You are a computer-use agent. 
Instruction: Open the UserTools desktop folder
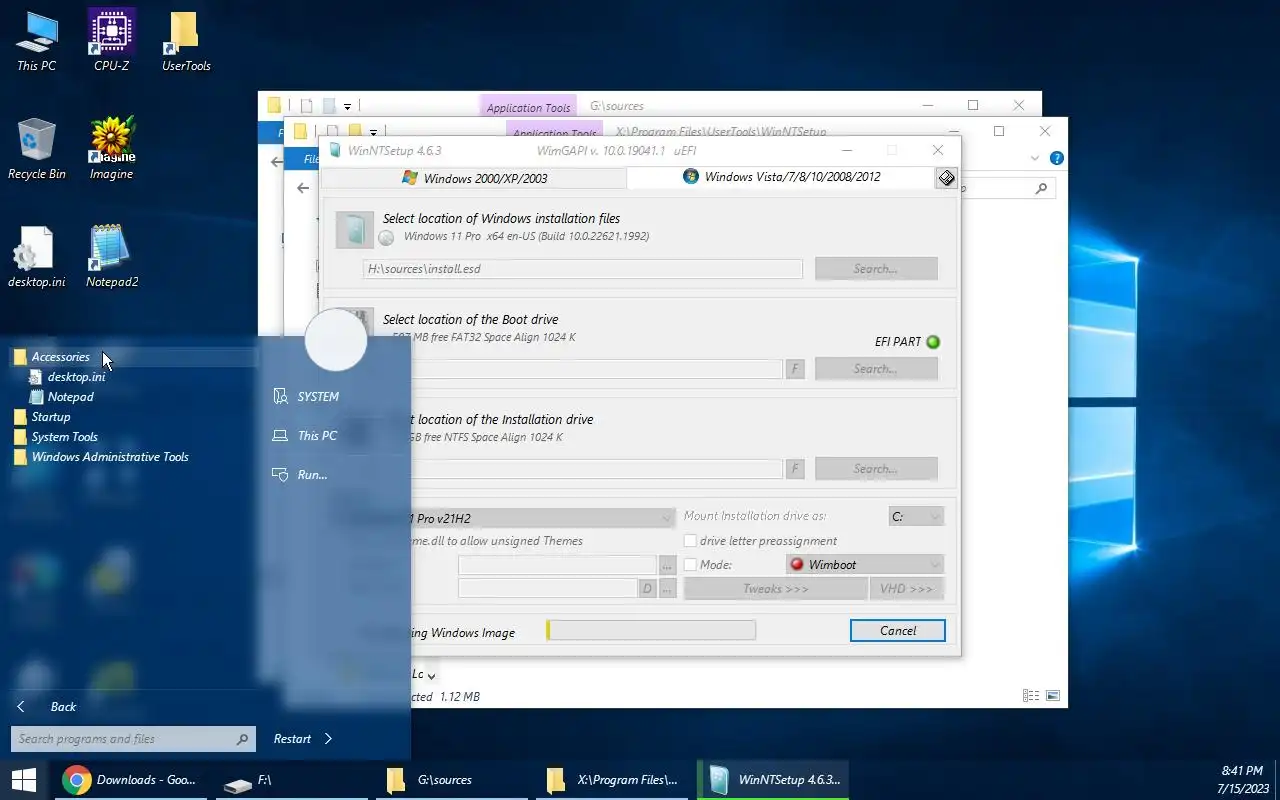tap(186, 42)
